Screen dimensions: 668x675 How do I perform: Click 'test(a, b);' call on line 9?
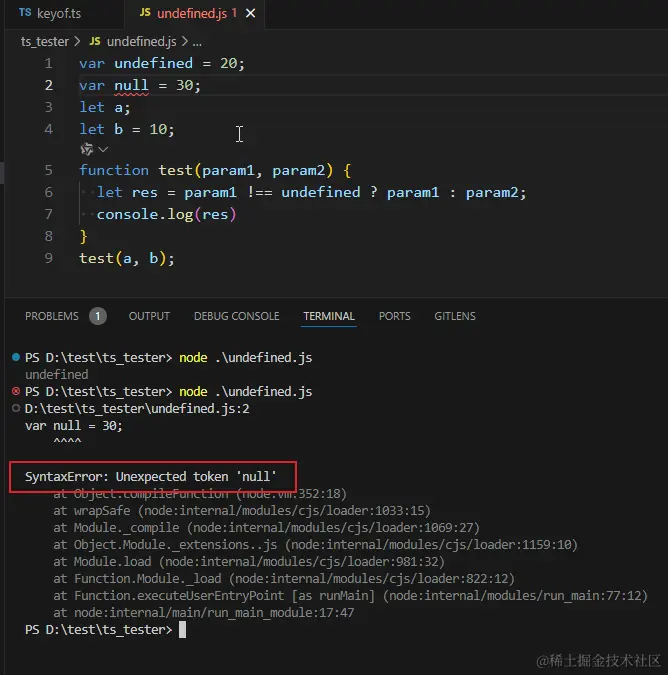pyautogui.click(x=127, y=258)
